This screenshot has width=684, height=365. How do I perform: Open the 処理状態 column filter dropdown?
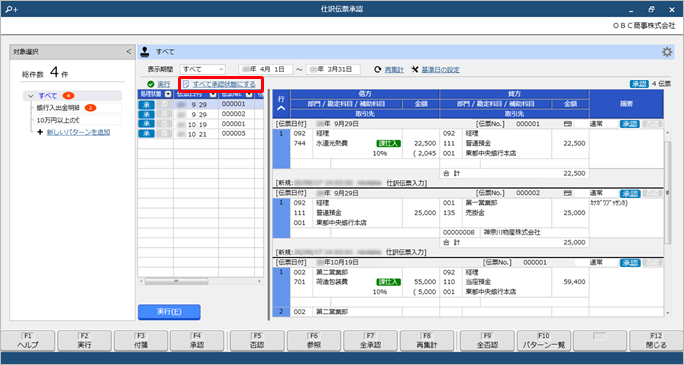168,94
